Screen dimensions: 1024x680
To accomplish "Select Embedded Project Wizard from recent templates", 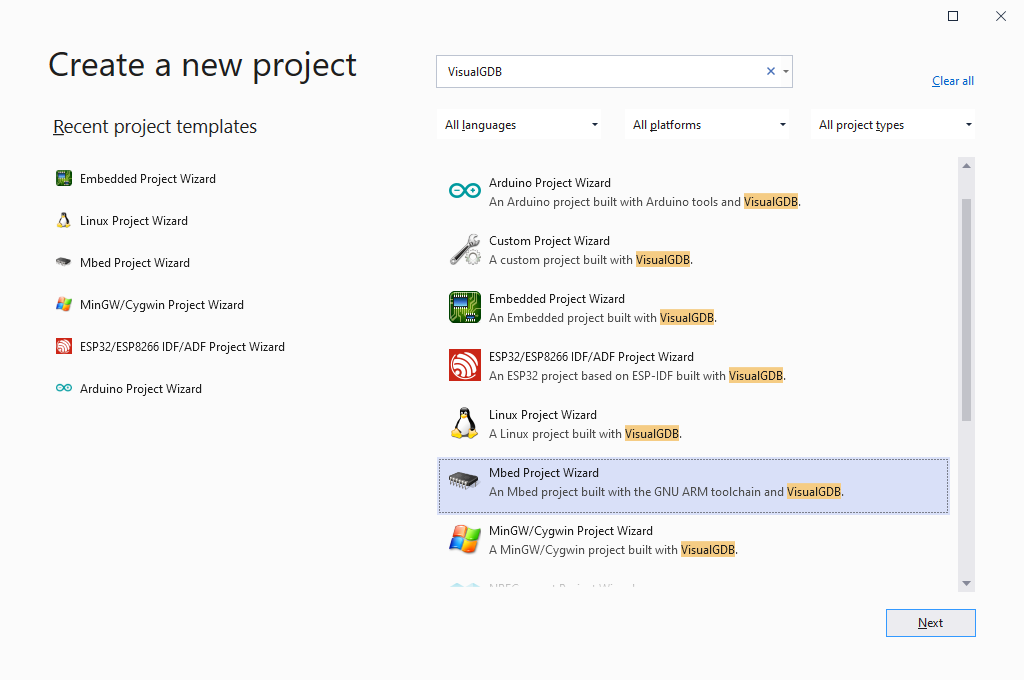I will click(148, 179).
